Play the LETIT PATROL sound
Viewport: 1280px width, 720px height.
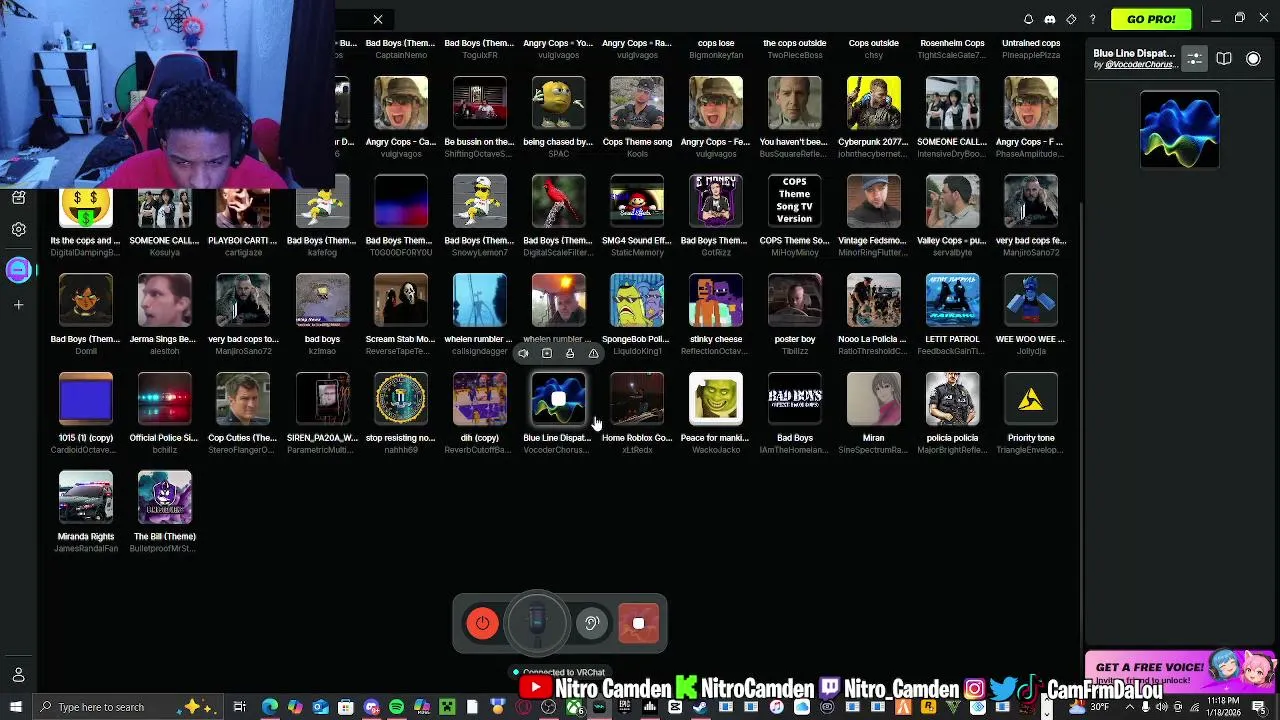click(952, 300)
